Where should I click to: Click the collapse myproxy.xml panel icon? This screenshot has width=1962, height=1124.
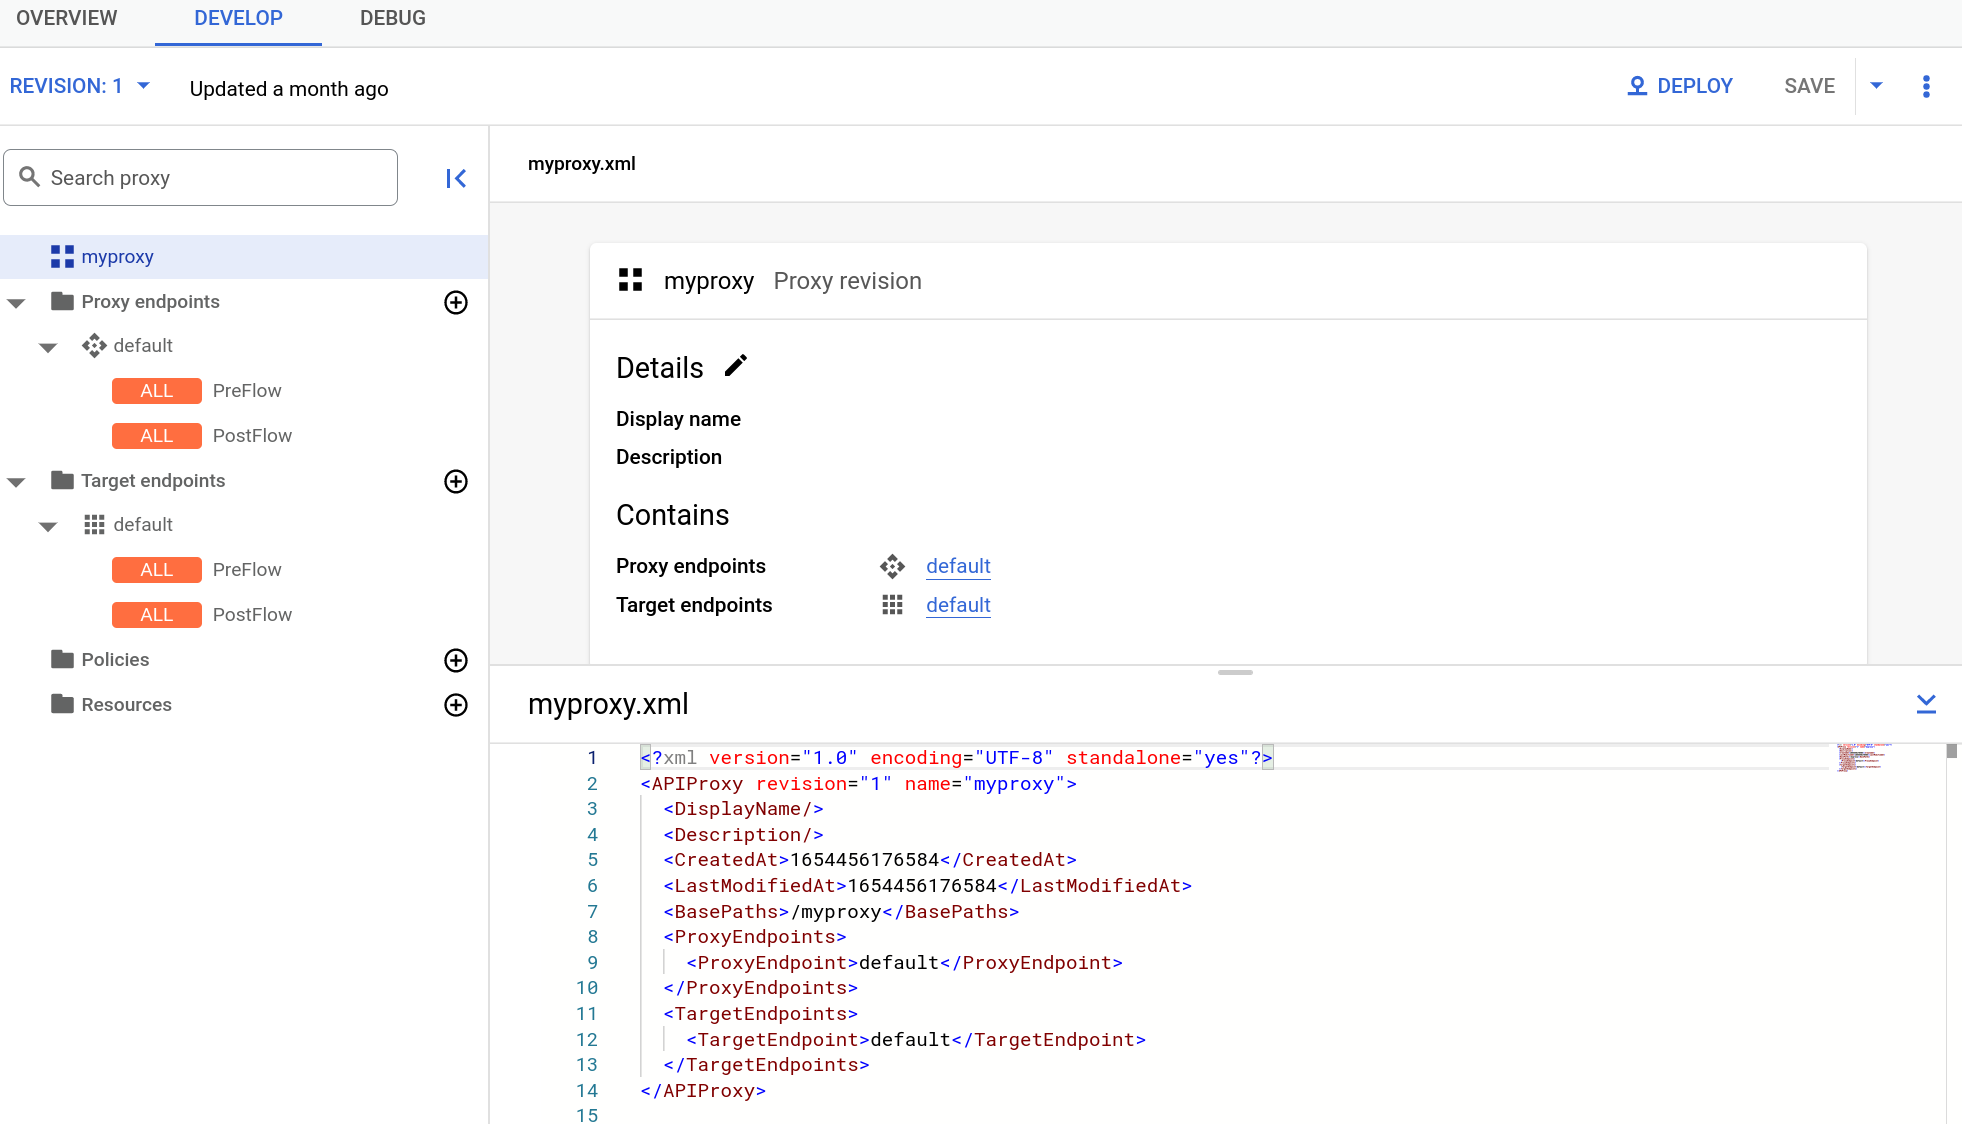coord(1927,704)
